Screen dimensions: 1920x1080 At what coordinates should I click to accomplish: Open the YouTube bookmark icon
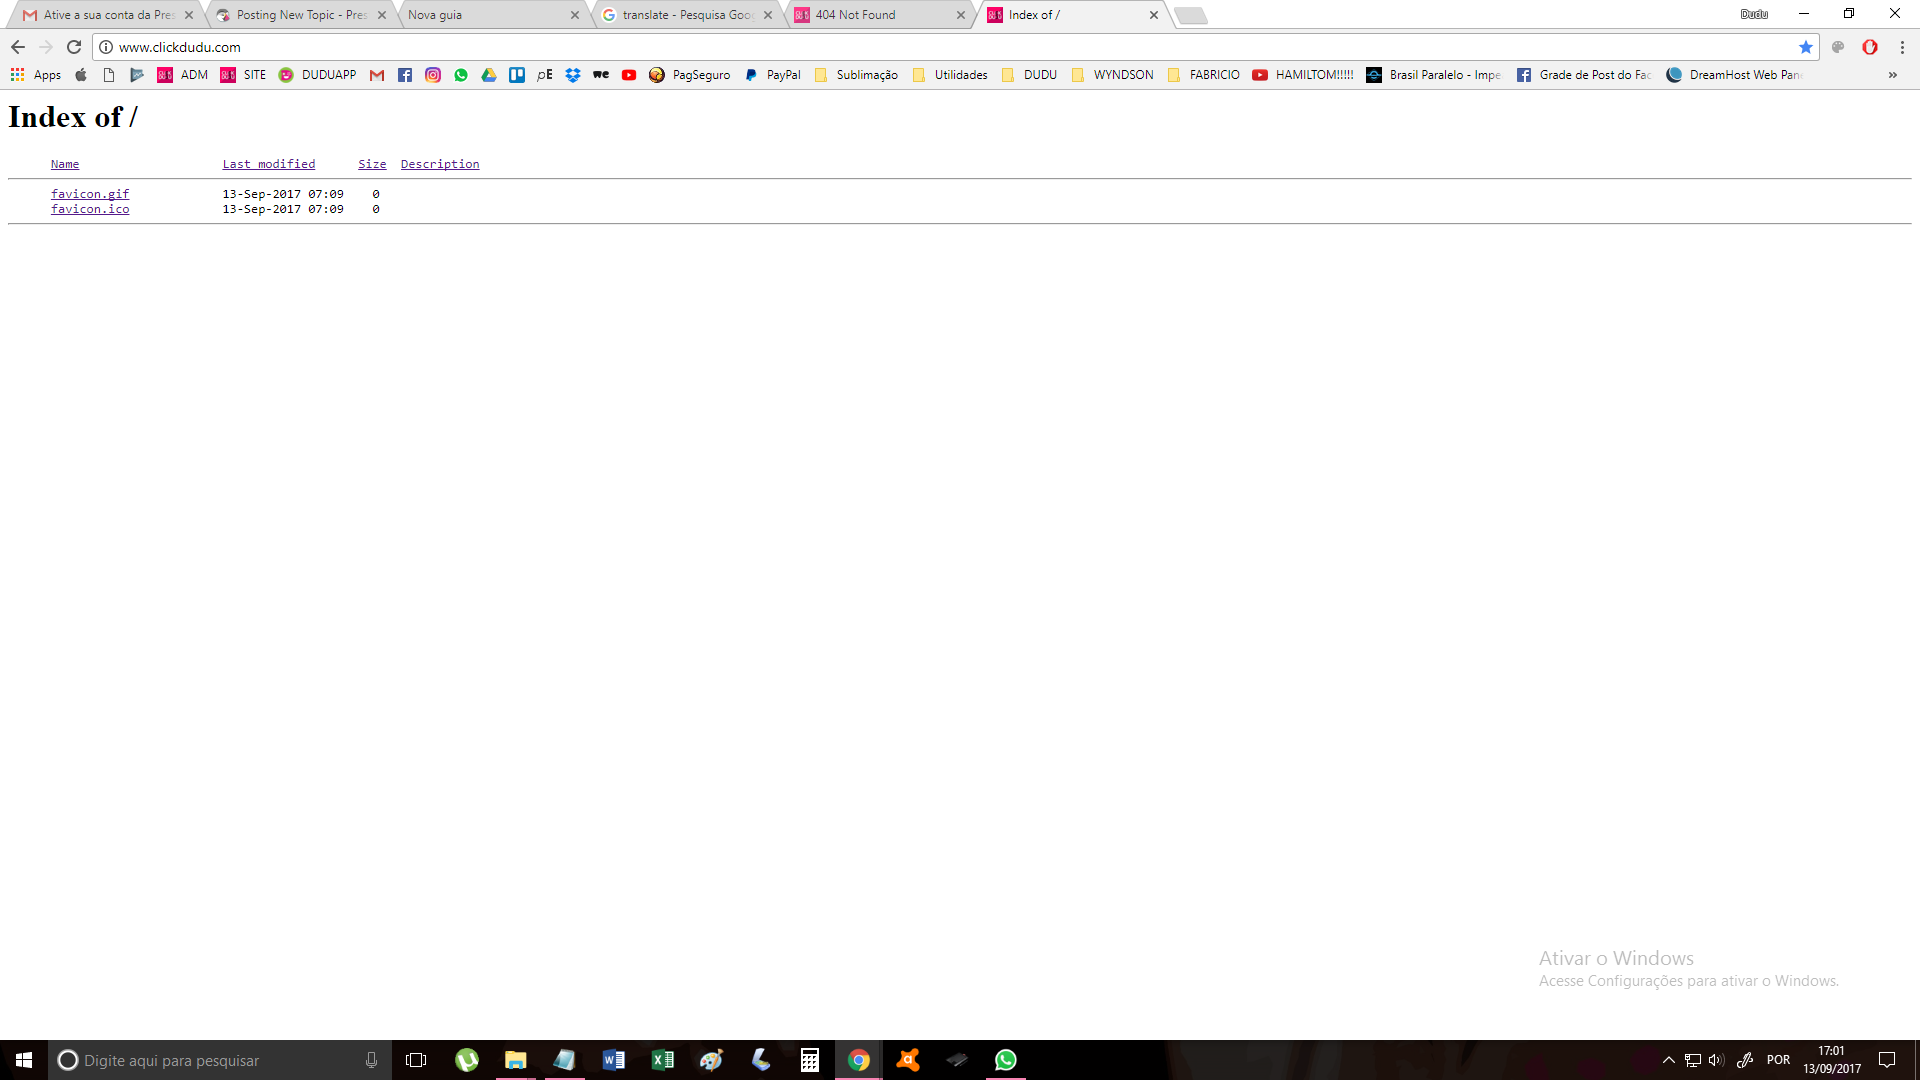point(629,75)
